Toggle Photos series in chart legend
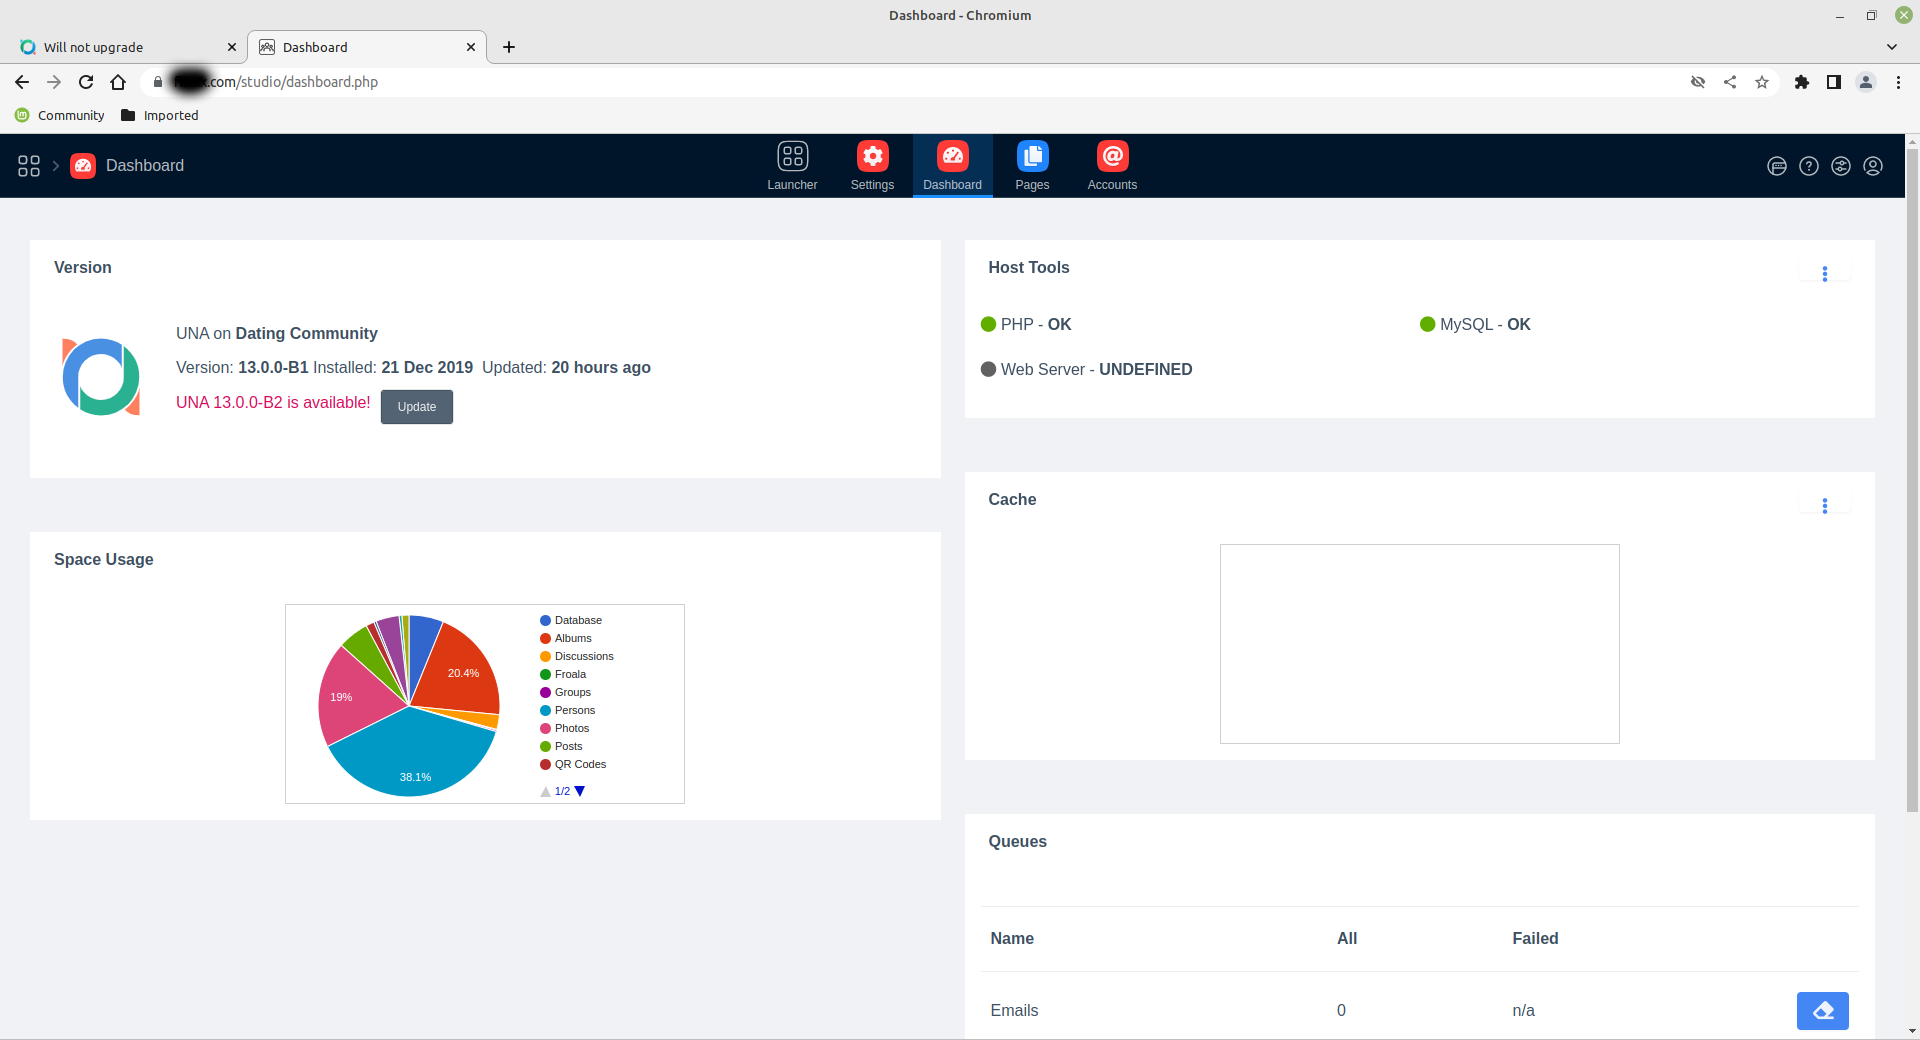 (x=571, y=728)
